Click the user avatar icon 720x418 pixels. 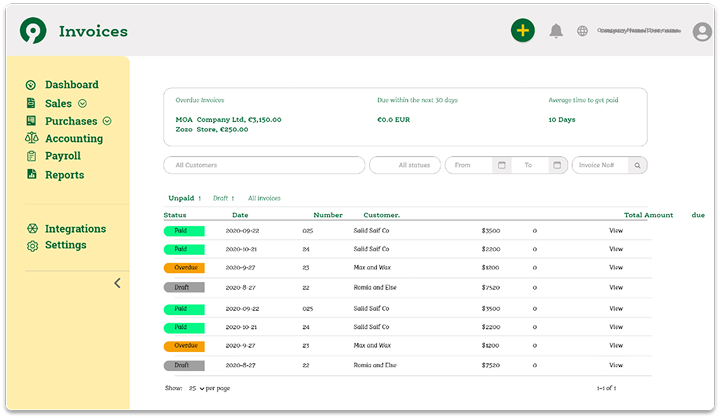[x=700, y=31]
